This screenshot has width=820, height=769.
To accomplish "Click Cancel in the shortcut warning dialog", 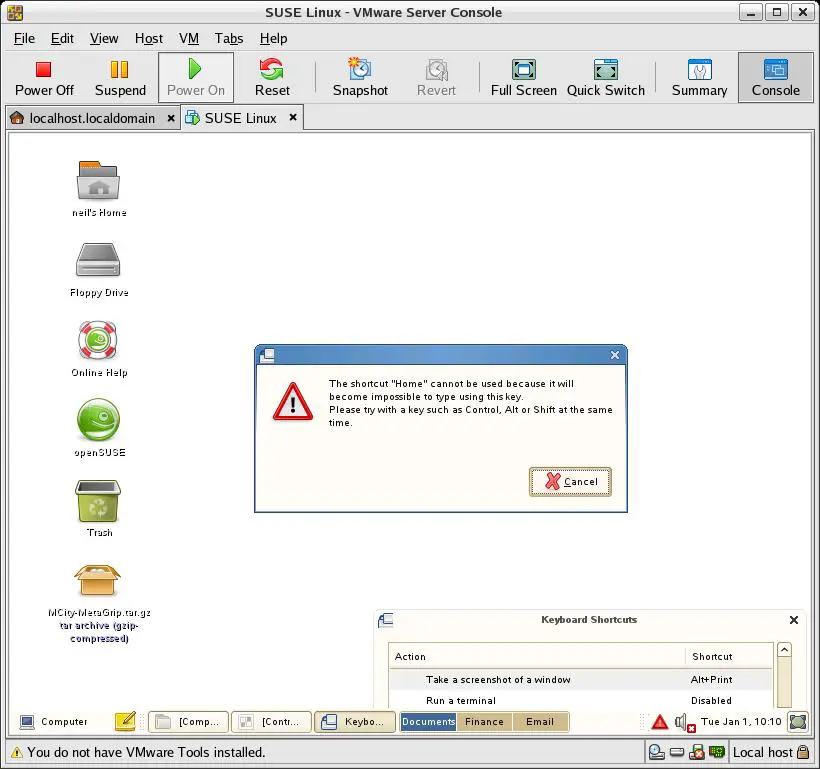I will click(x=570, y=481).
